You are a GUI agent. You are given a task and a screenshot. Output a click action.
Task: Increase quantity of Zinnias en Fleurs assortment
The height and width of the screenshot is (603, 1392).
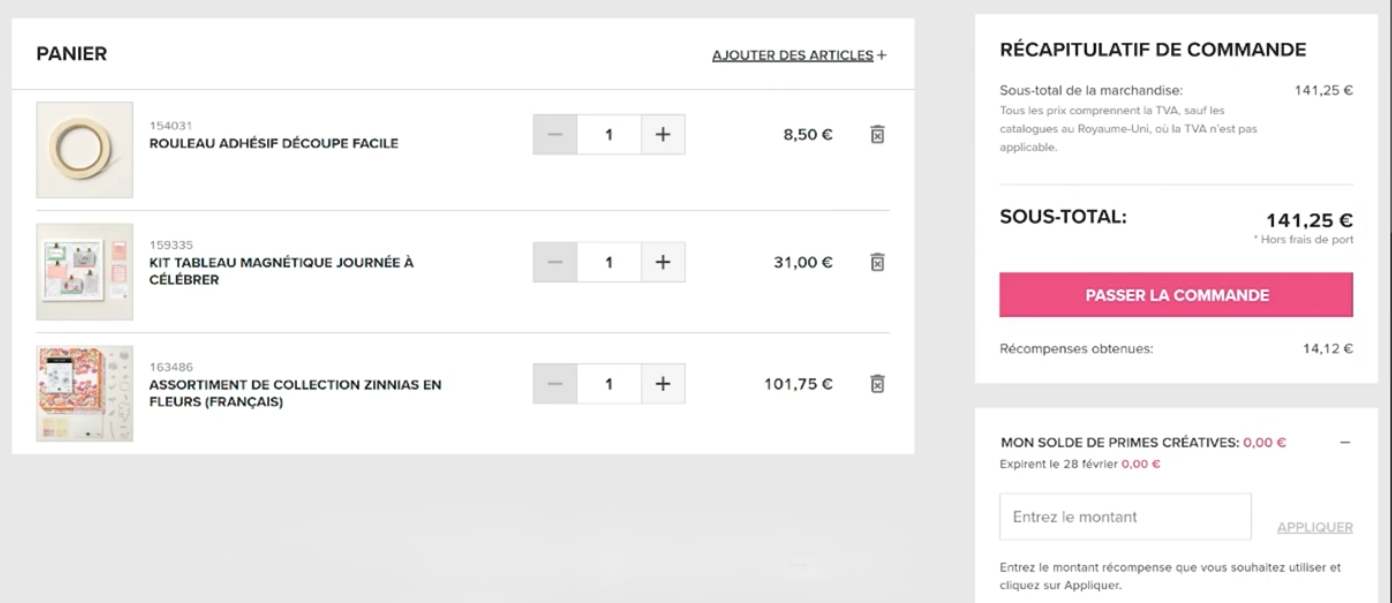(x=663, y=384)
